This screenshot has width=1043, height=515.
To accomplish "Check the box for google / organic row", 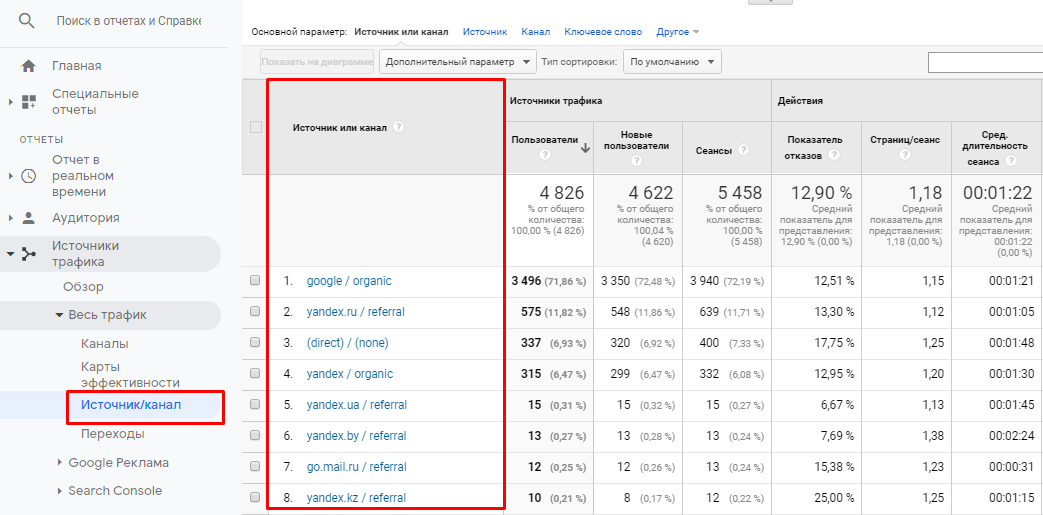I will [255, 281].
